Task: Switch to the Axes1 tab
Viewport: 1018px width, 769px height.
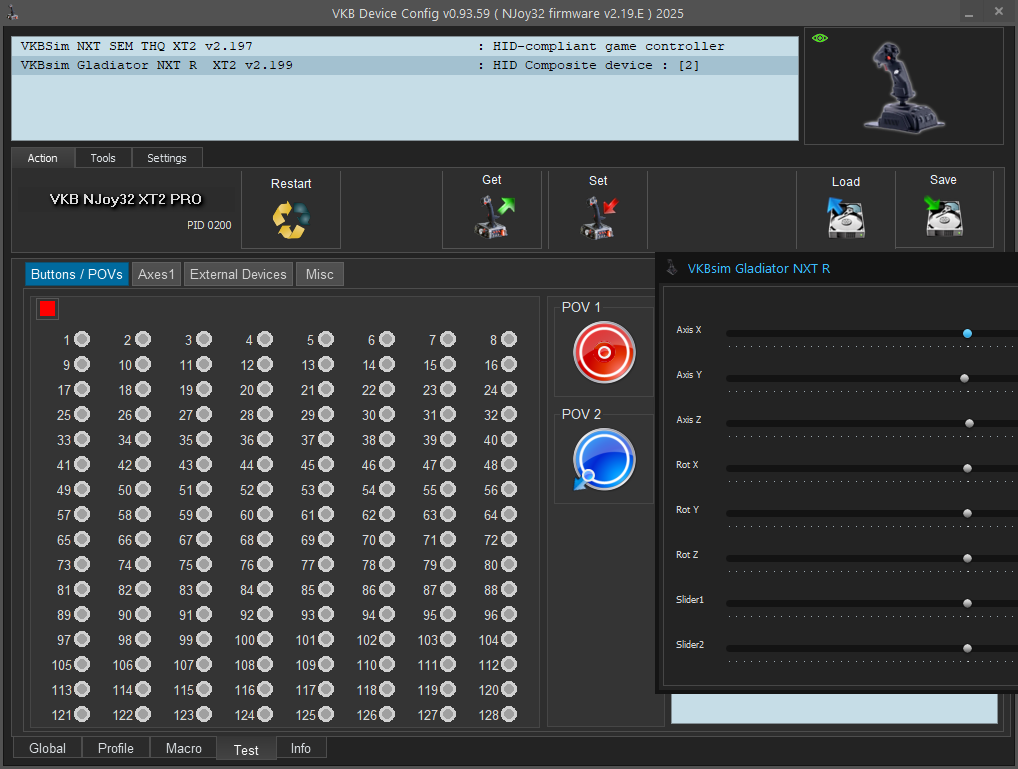Action: pos(156,274)
